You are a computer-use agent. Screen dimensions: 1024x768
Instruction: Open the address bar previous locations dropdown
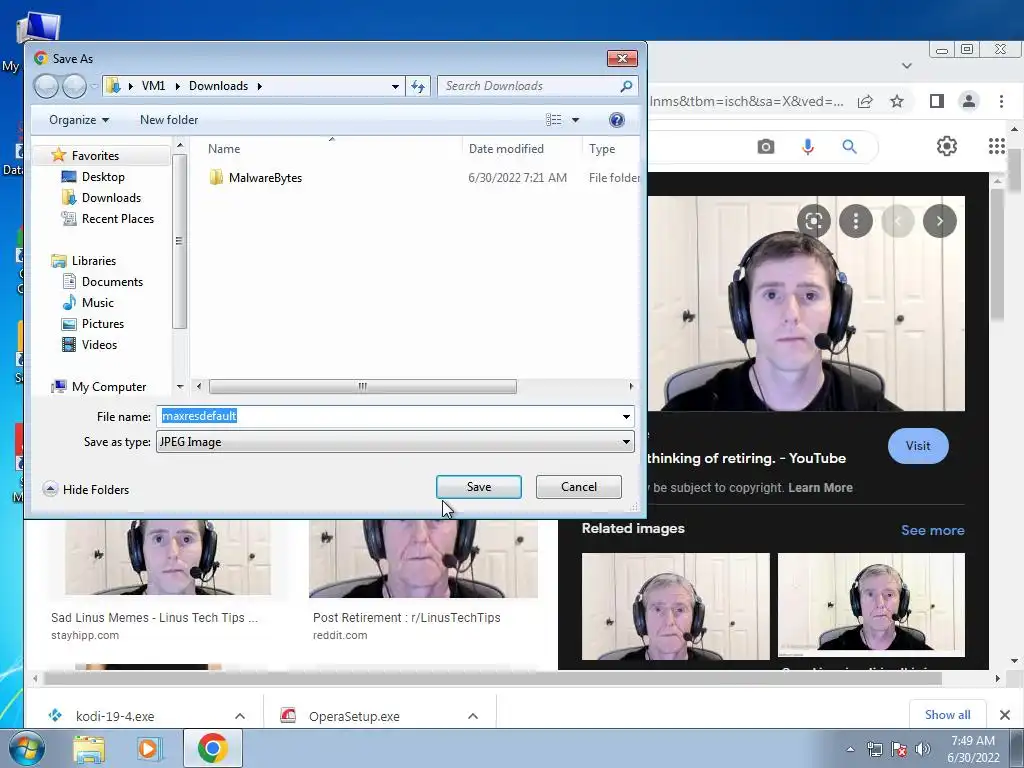395,86
